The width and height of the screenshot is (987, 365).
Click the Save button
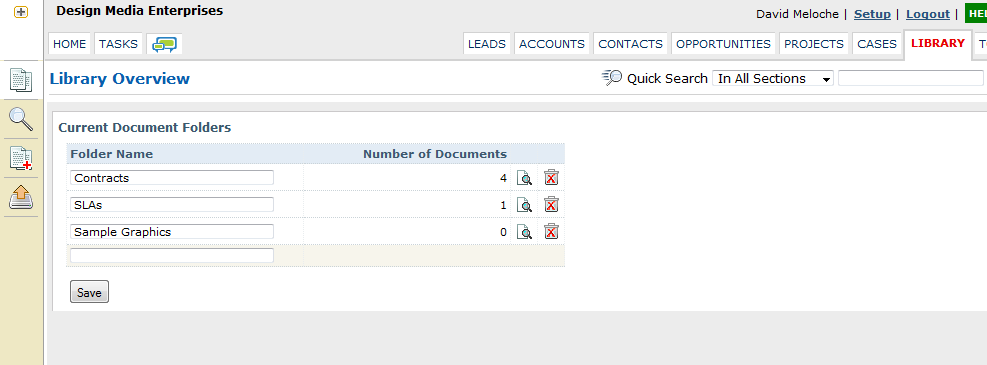pyautogui.click(x=89, y=292)
